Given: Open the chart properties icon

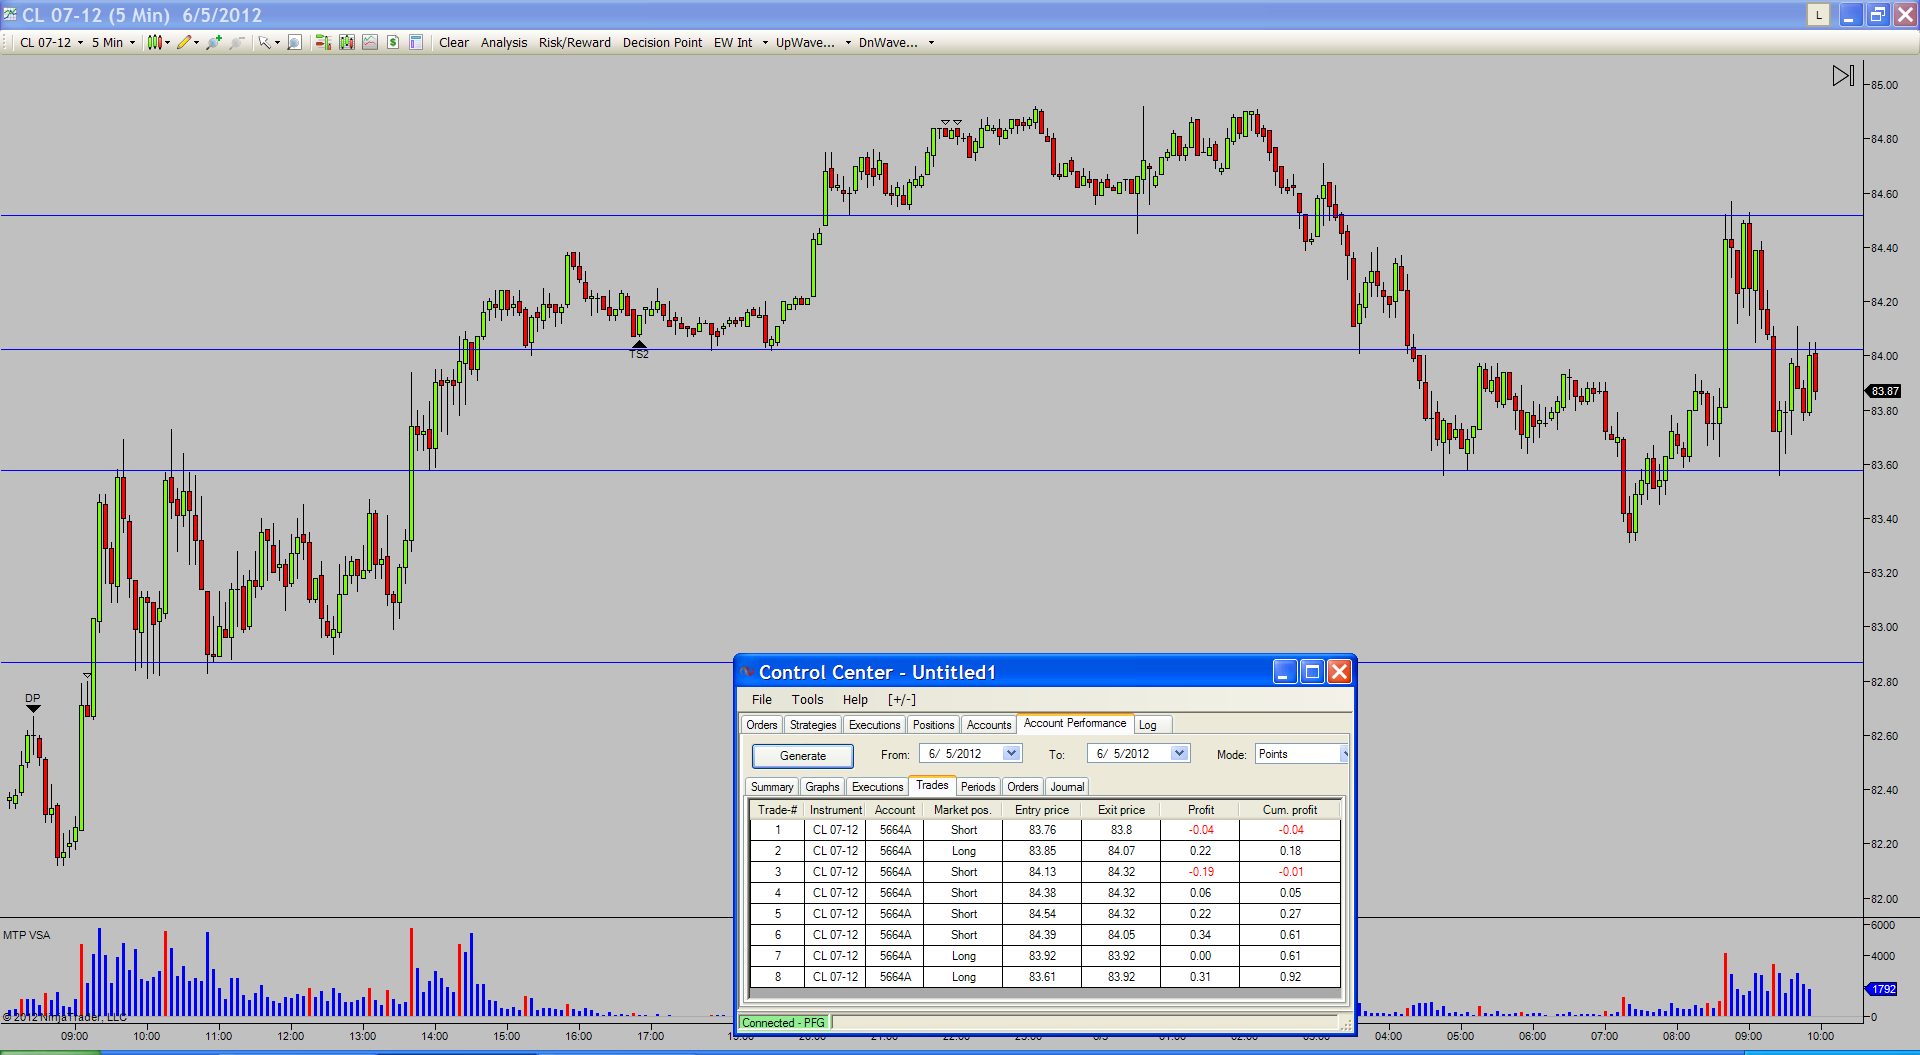Looking at the screenshot, I should coord(416,42).
